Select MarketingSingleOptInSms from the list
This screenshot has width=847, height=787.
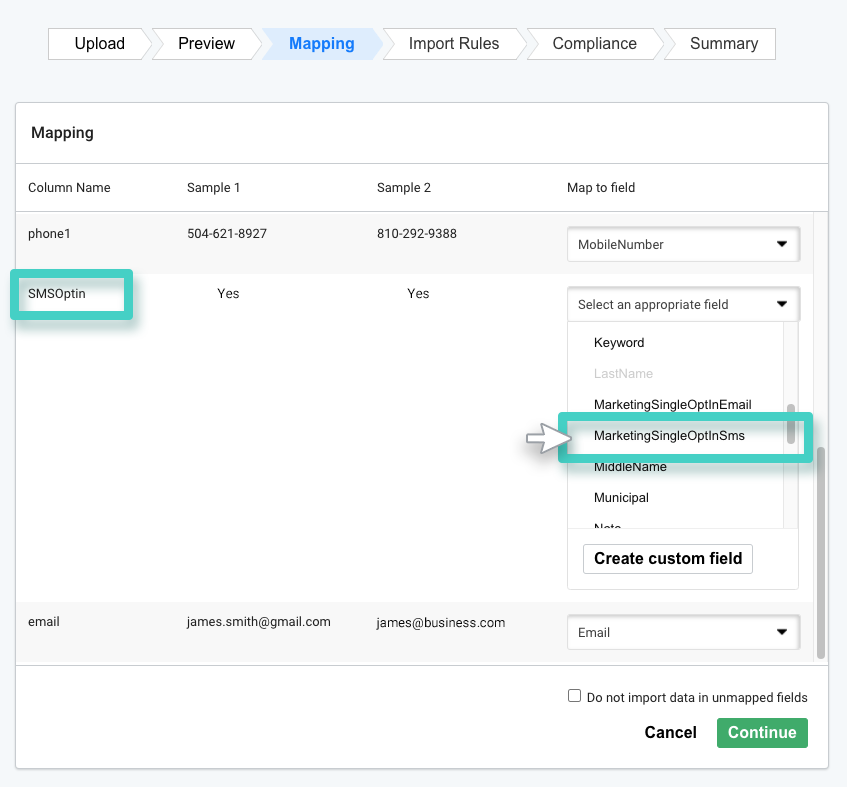(668, 435)
